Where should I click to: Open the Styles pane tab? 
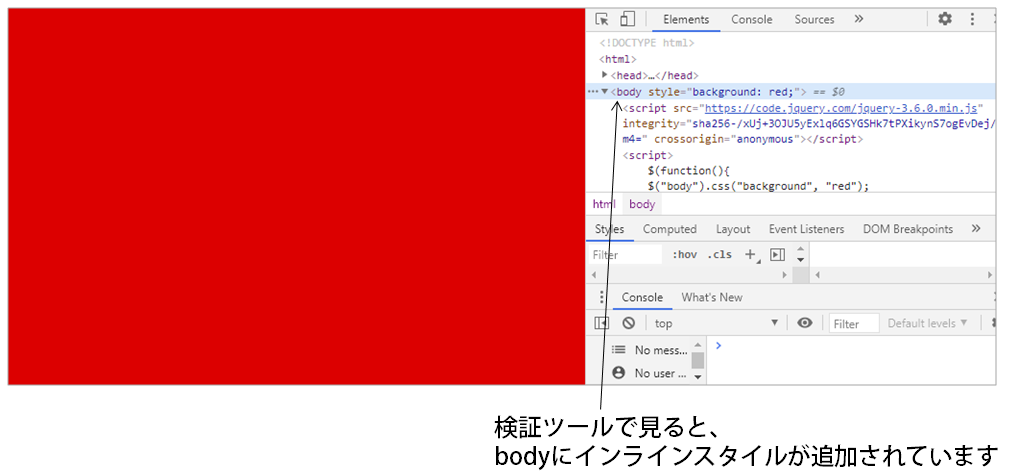(x=609, y=229)
